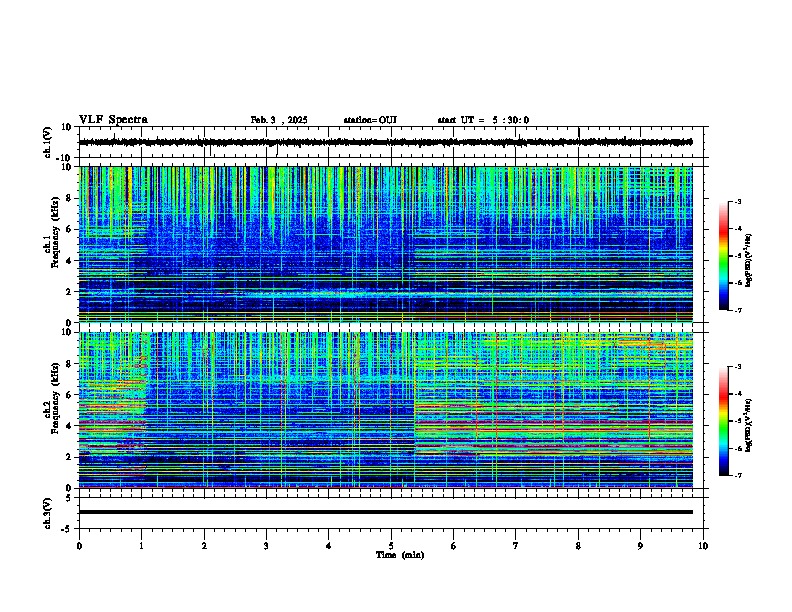The image size is (792, 612).
Task: Click the ch.2 color bar "log(PSD)" label
Action: click(x=749, y=425)
